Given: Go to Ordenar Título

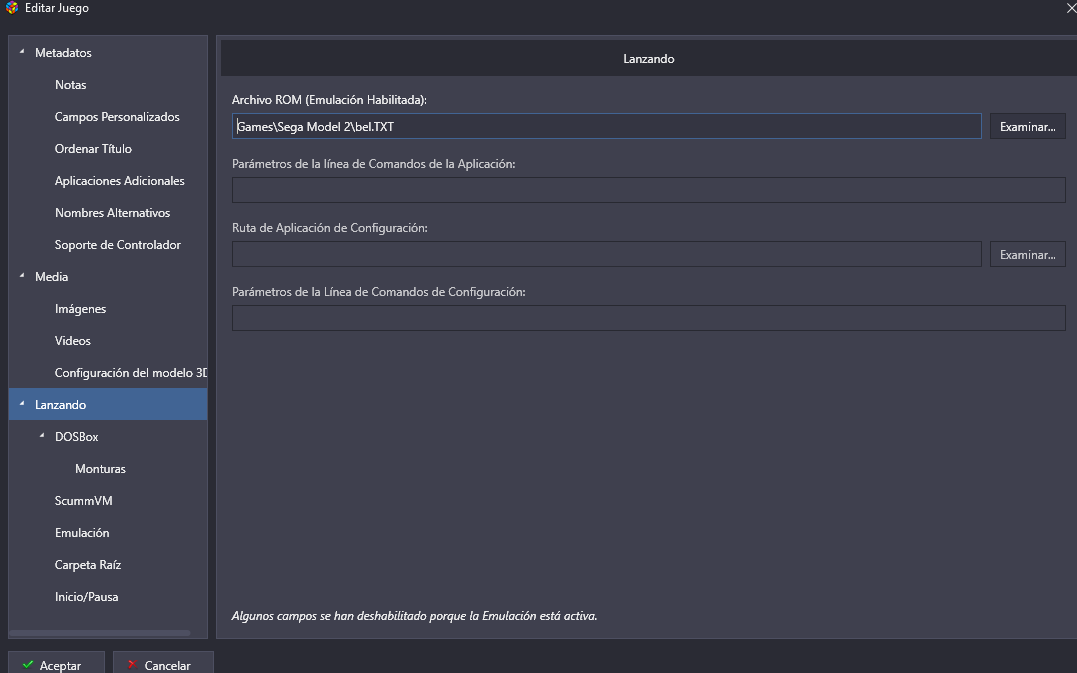Looking at the screenshot, I should pos(93,148).
